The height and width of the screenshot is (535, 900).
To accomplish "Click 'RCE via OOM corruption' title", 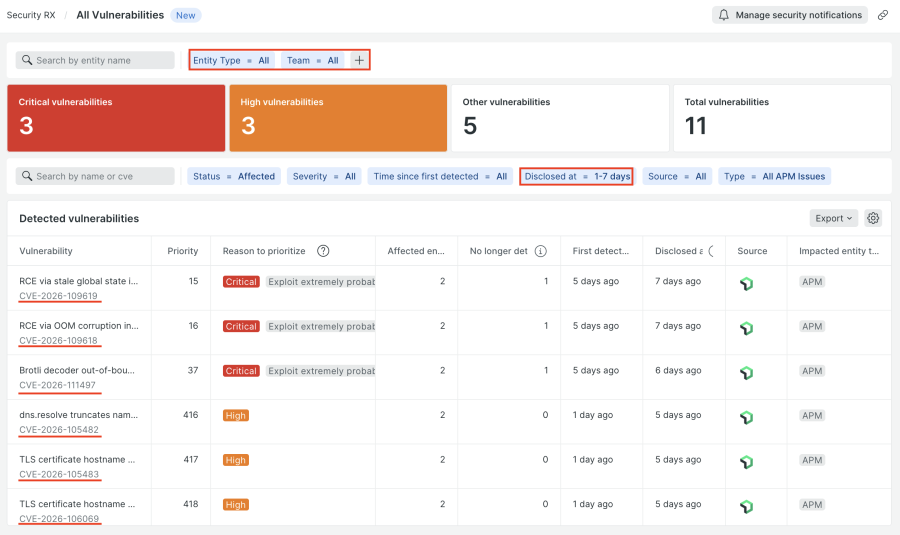I will pos(79,325).
